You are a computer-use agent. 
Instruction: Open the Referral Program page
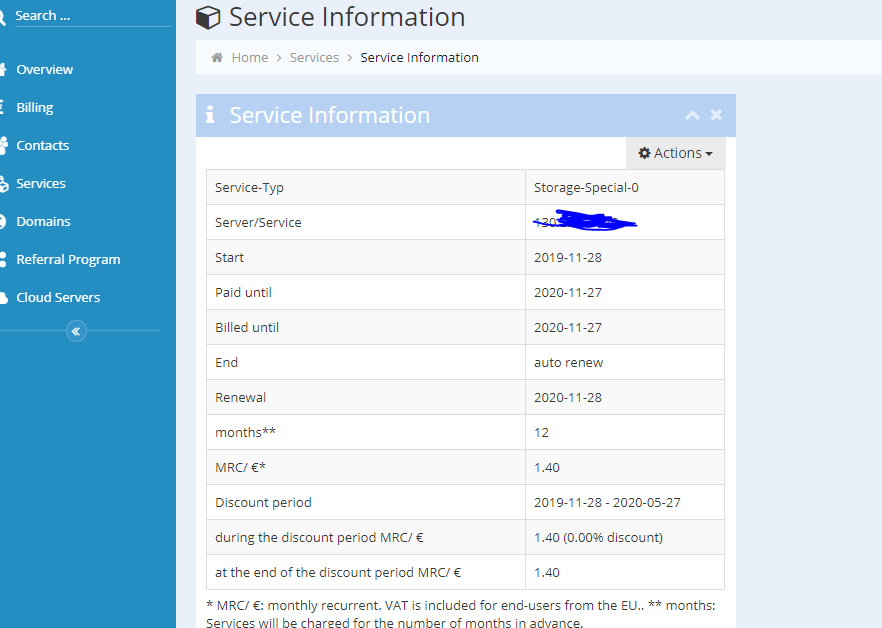(68, 259)
